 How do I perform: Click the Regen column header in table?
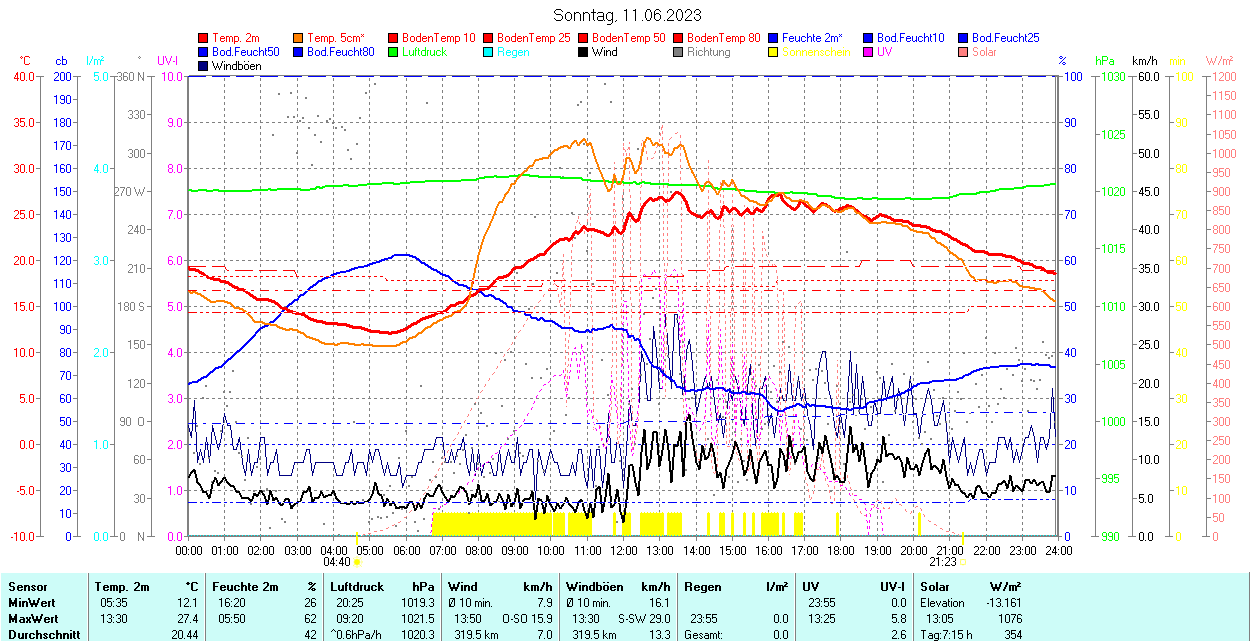702,587
